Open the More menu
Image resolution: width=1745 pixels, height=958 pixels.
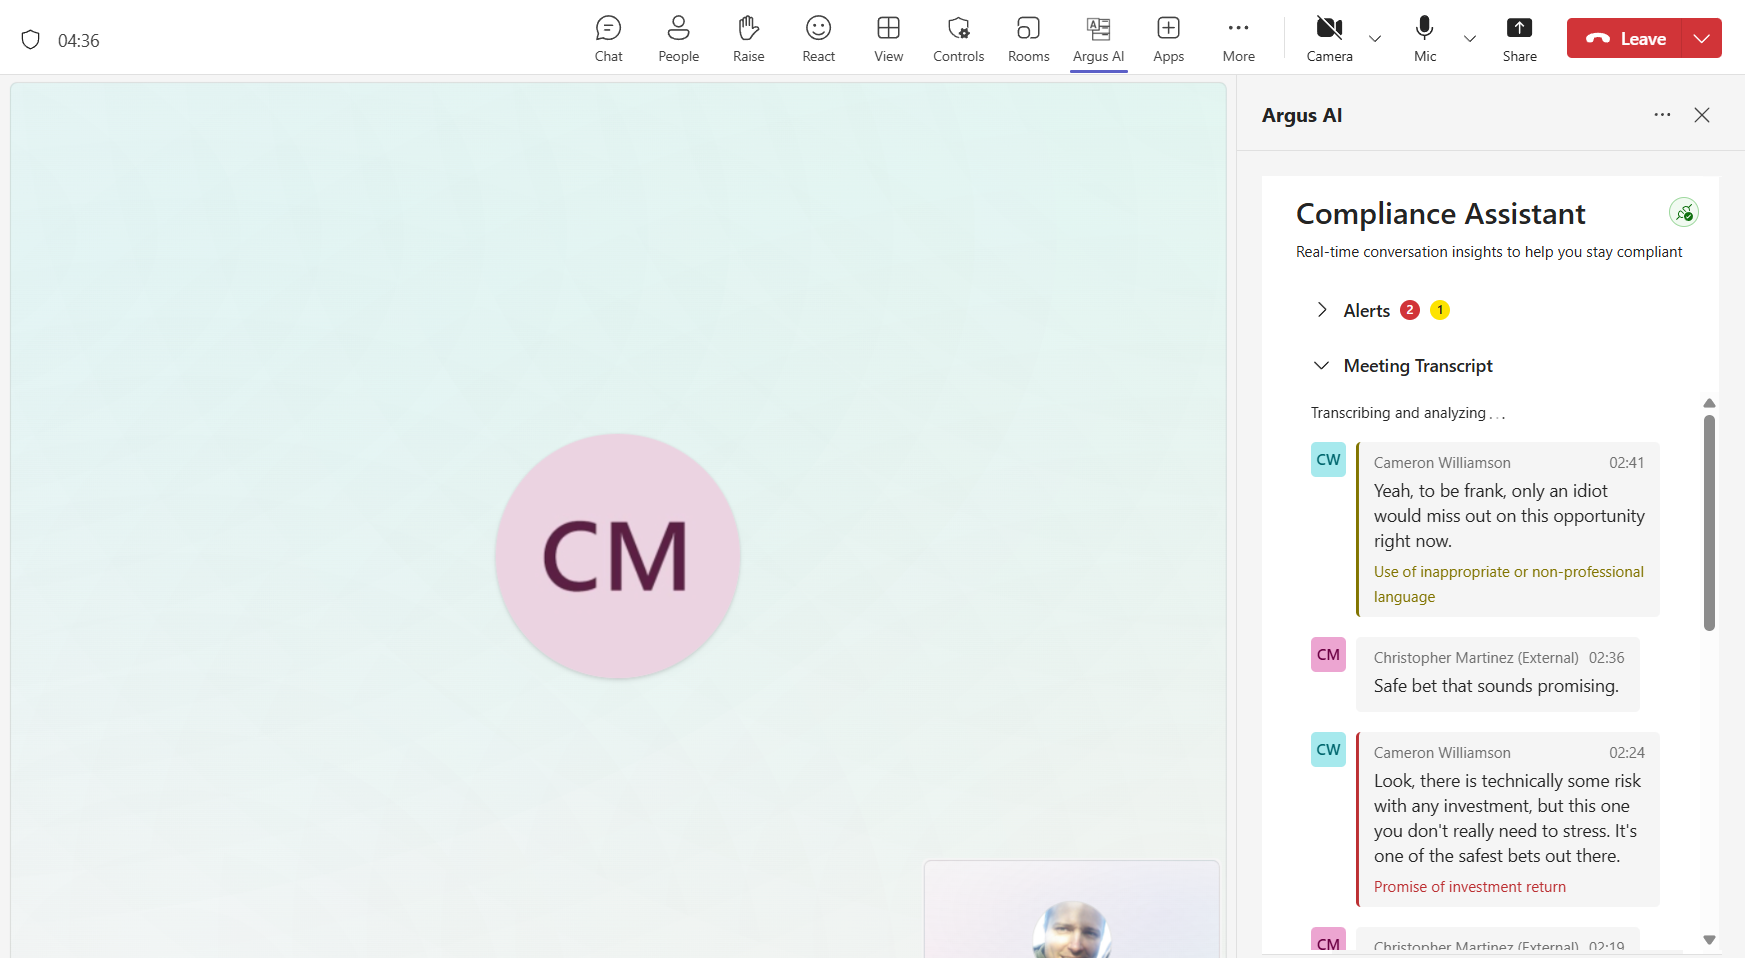1238,39
